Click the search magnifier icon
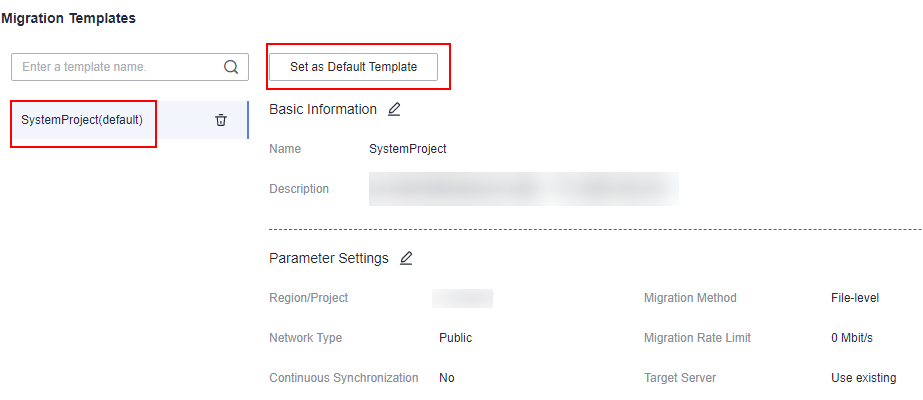This screenshot has width=923, height=400. click(231, 67)
